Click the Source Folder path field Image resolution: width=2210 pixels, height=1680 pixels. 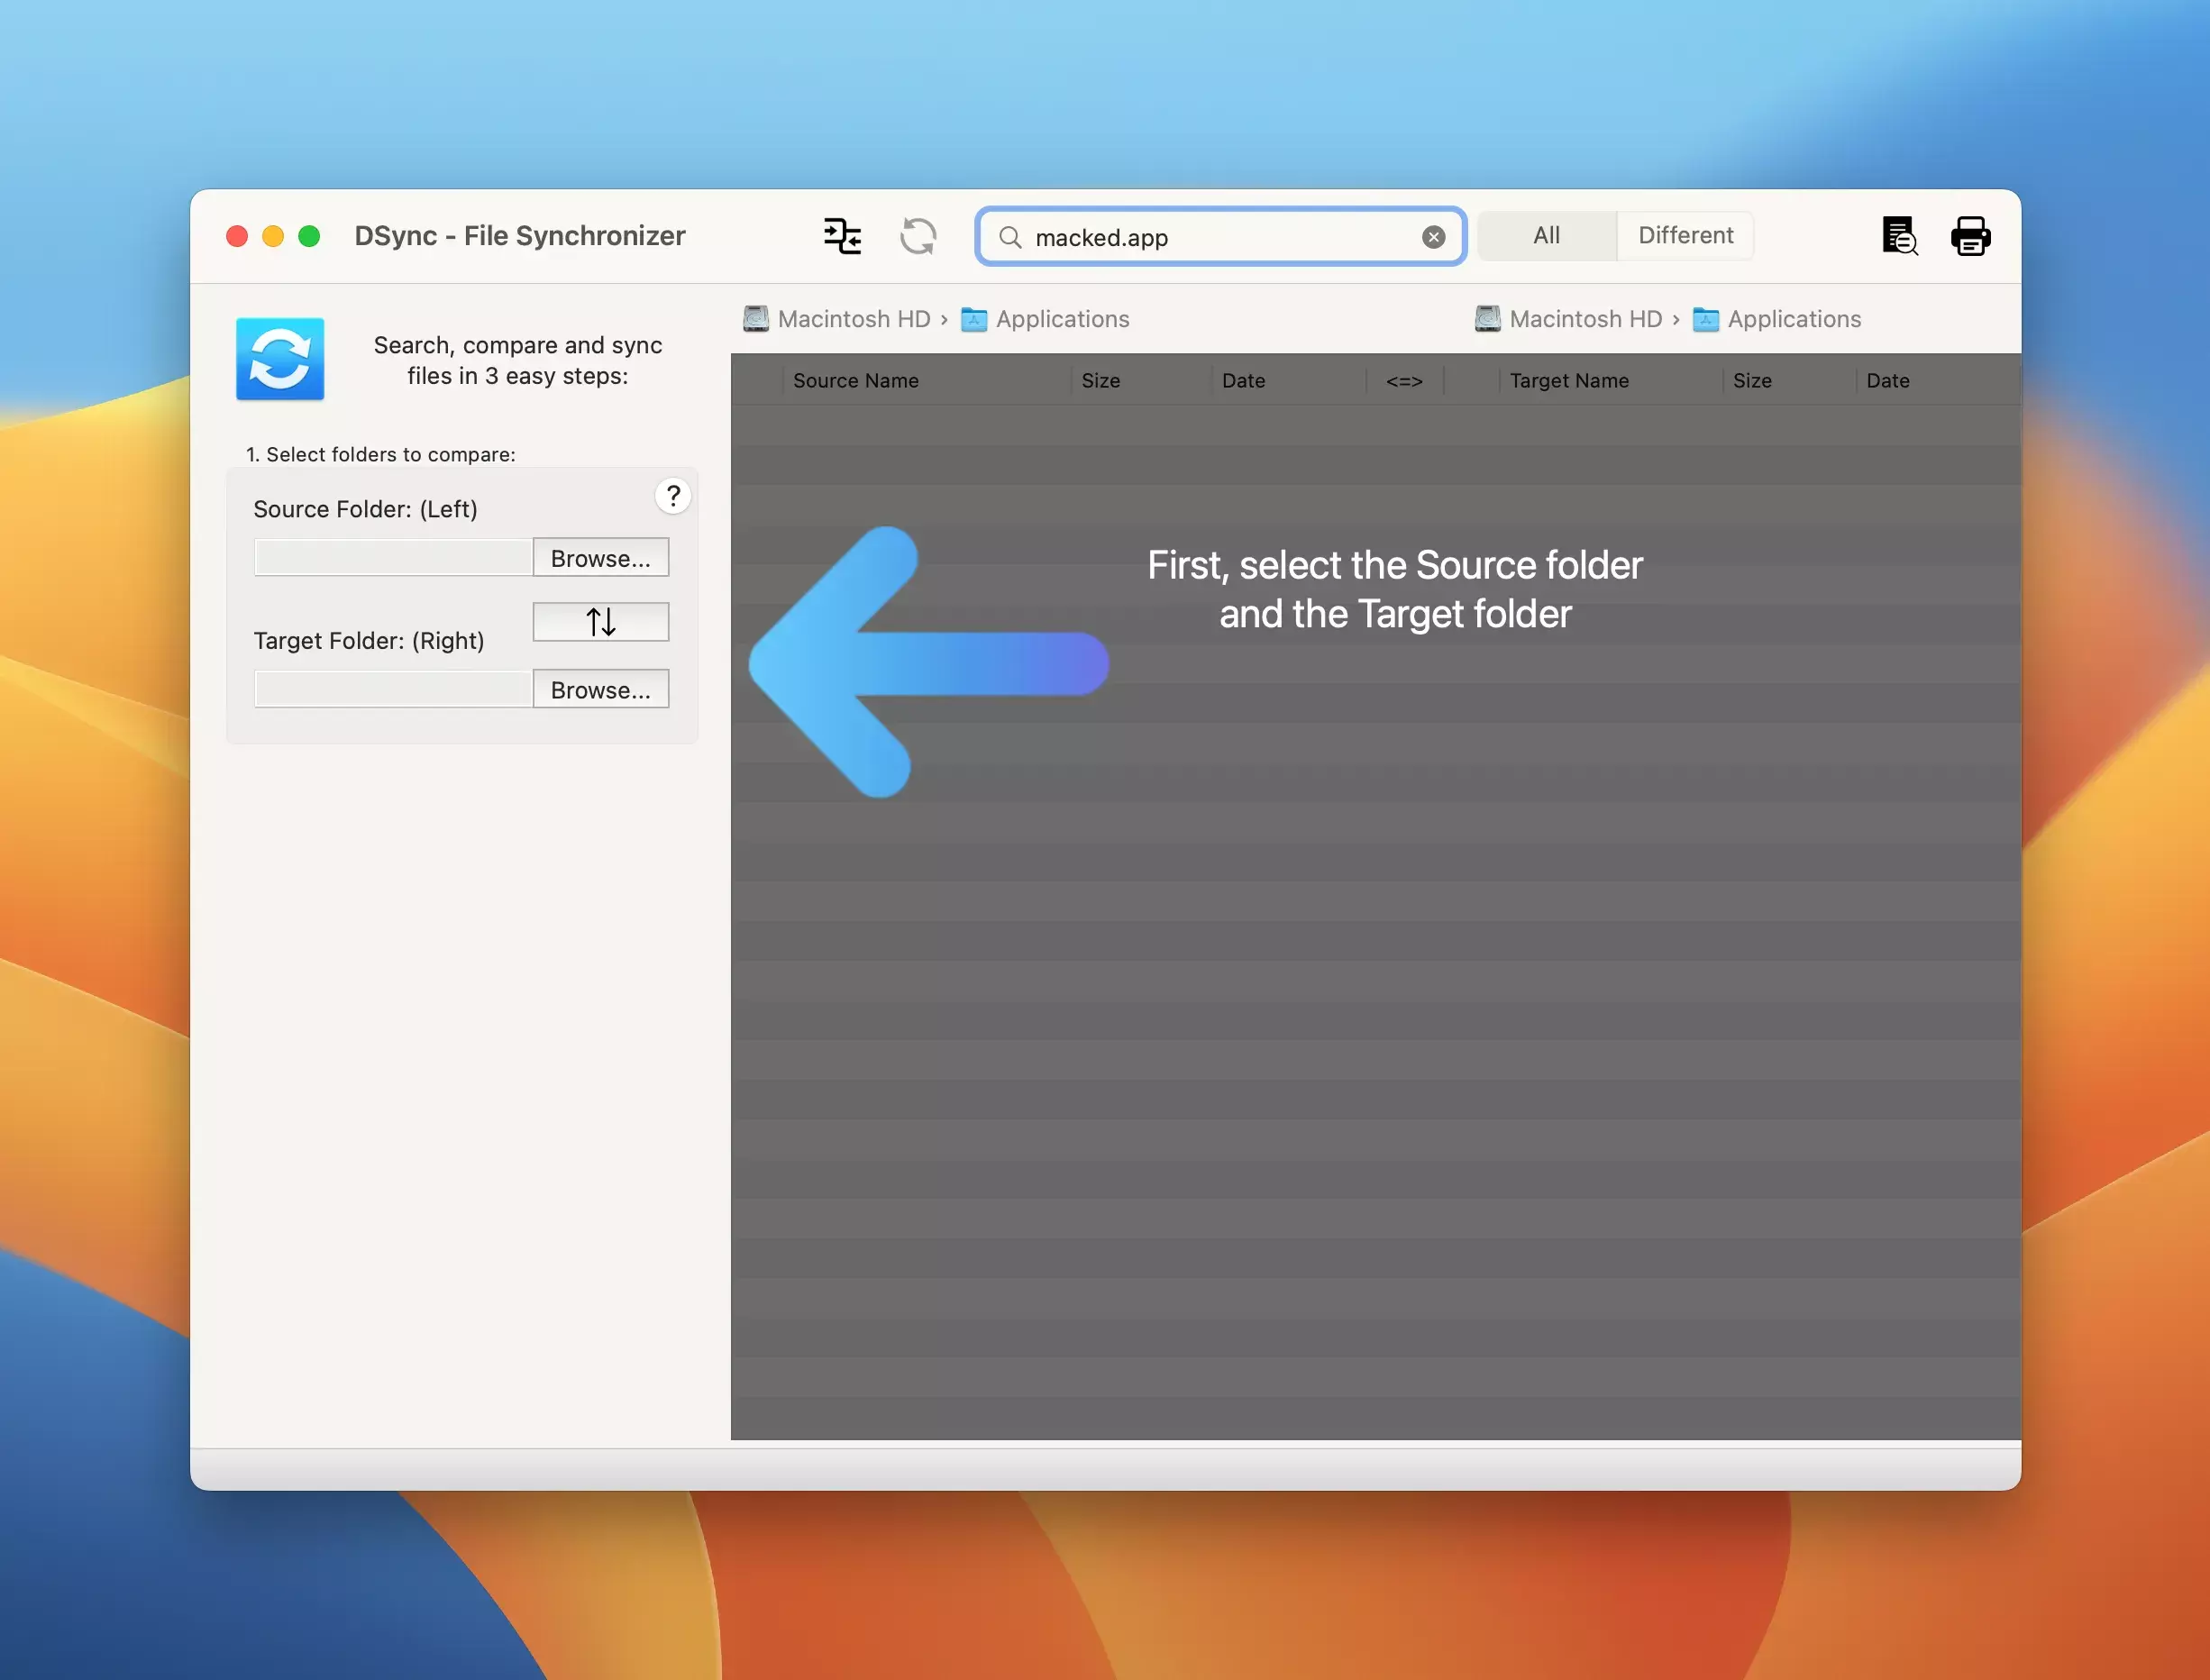click(393, 558)
